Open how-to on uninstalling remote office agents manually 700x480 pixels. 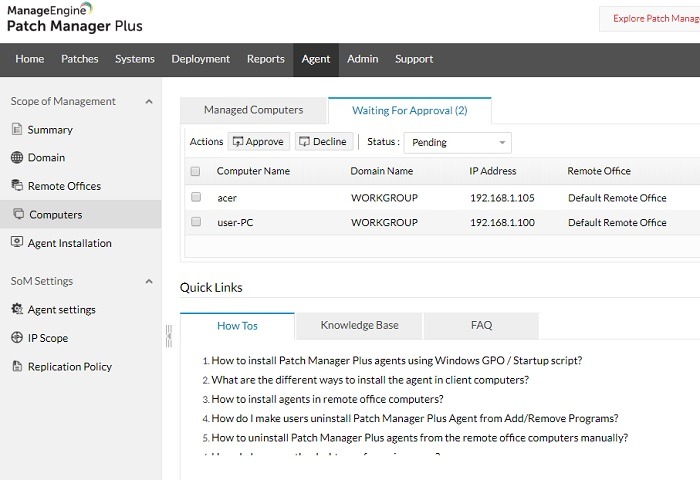420,438
